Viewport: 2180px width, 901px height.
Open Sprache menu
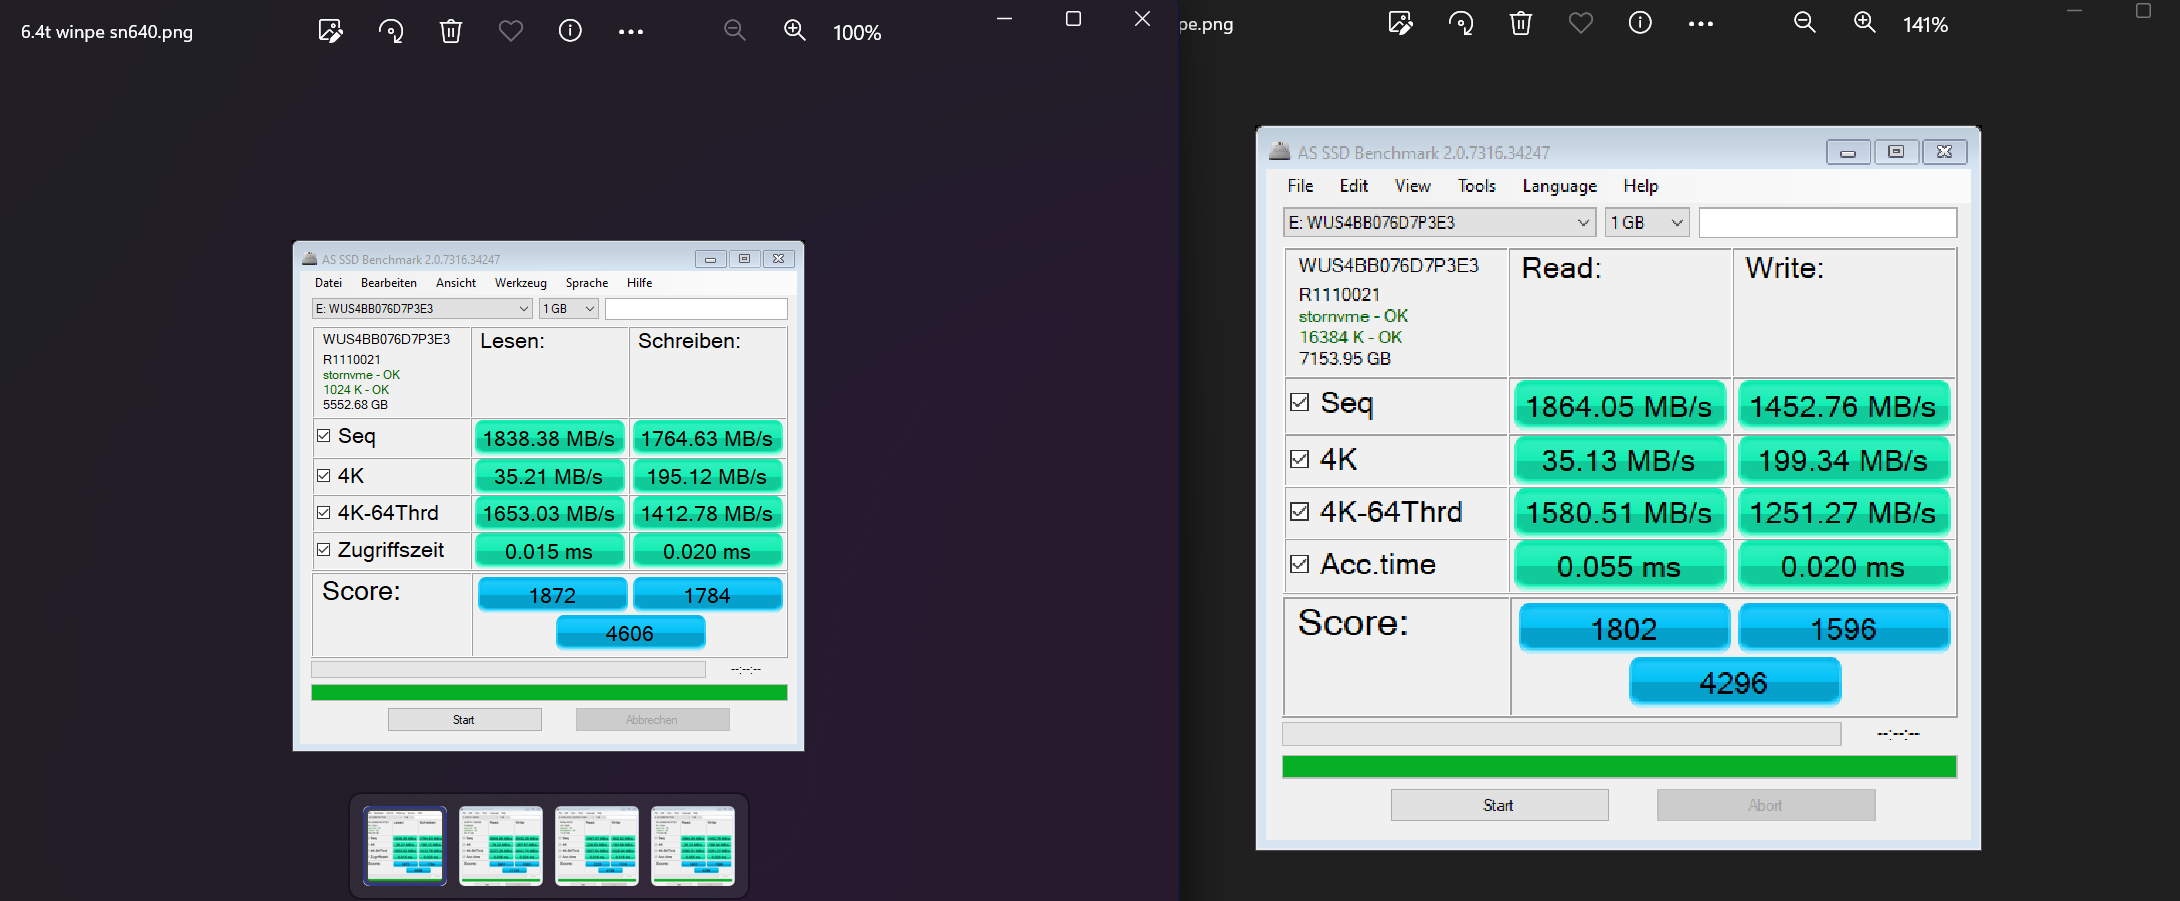click(587, 283)
